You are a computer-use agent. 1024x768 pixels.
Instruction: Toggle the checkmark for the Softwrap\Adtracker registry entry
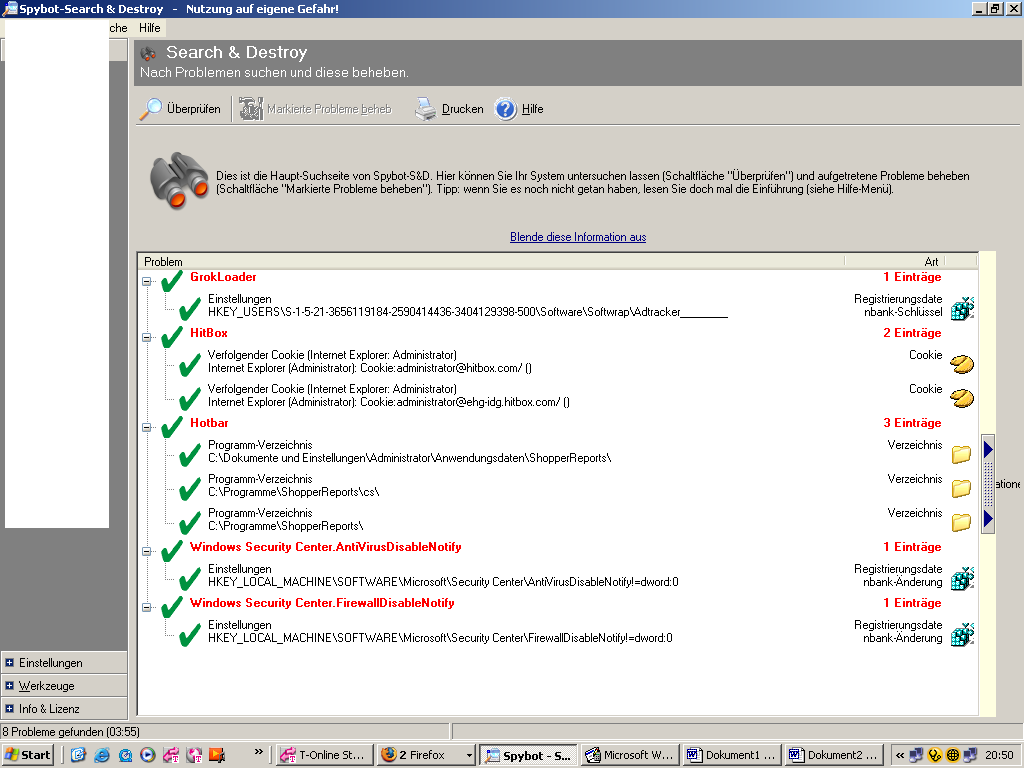point(189,308)
